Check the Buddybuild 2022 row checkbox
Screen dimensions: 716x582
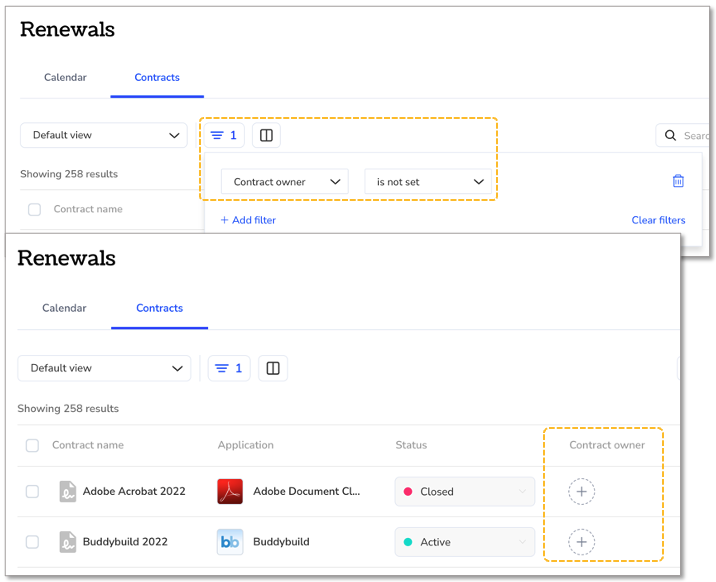click(32, 542)
